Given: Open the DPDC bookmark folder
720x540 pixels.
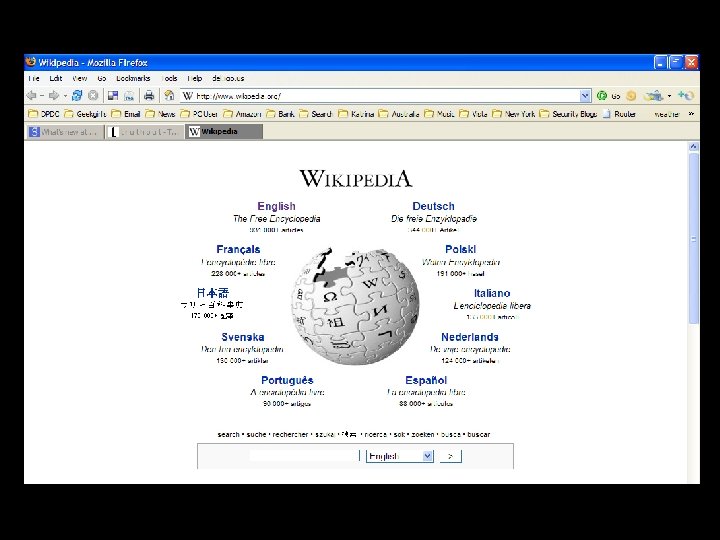Looking at the screenshot, I should [44, 114].
